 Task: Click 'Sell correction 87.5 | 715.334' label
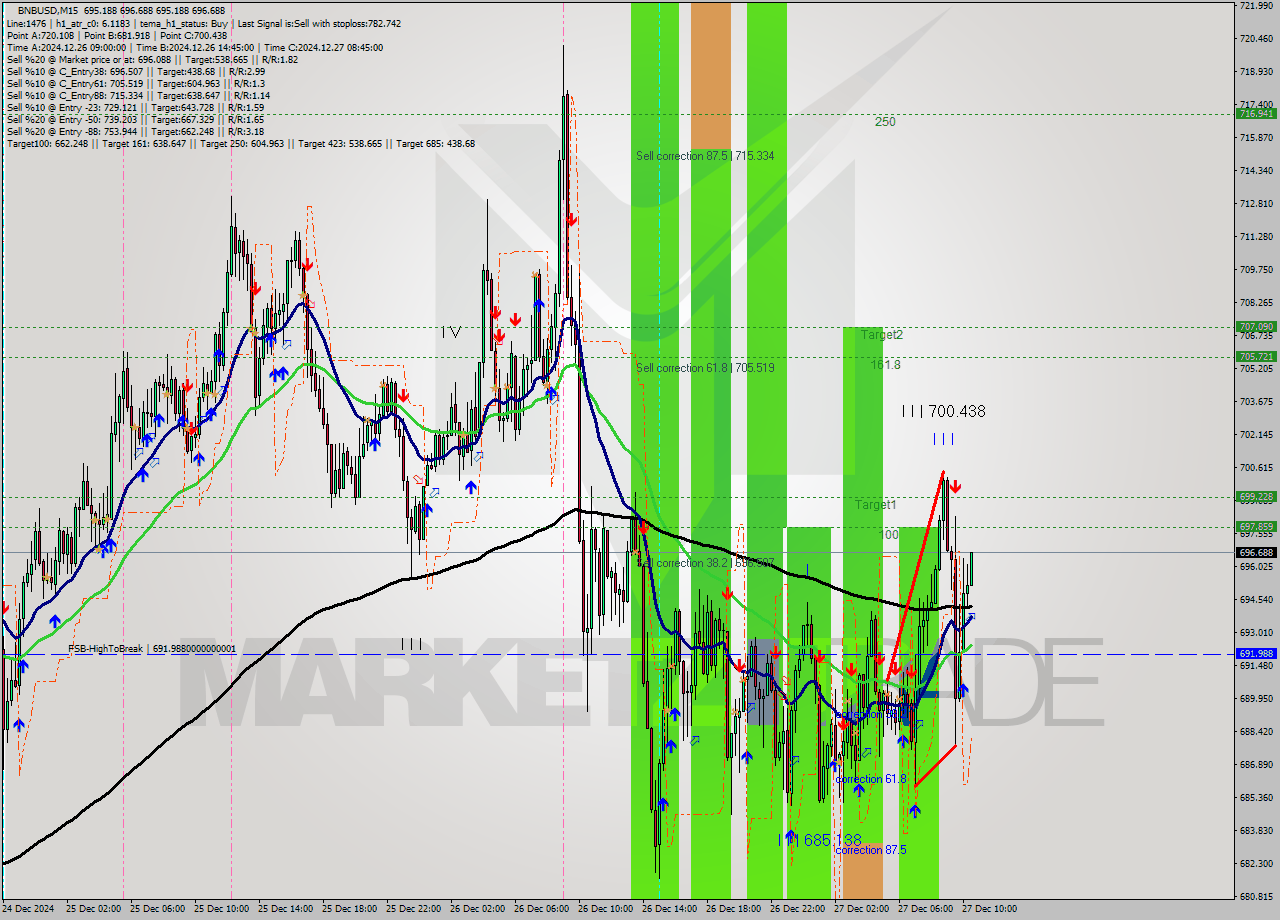tap(705, 156)
